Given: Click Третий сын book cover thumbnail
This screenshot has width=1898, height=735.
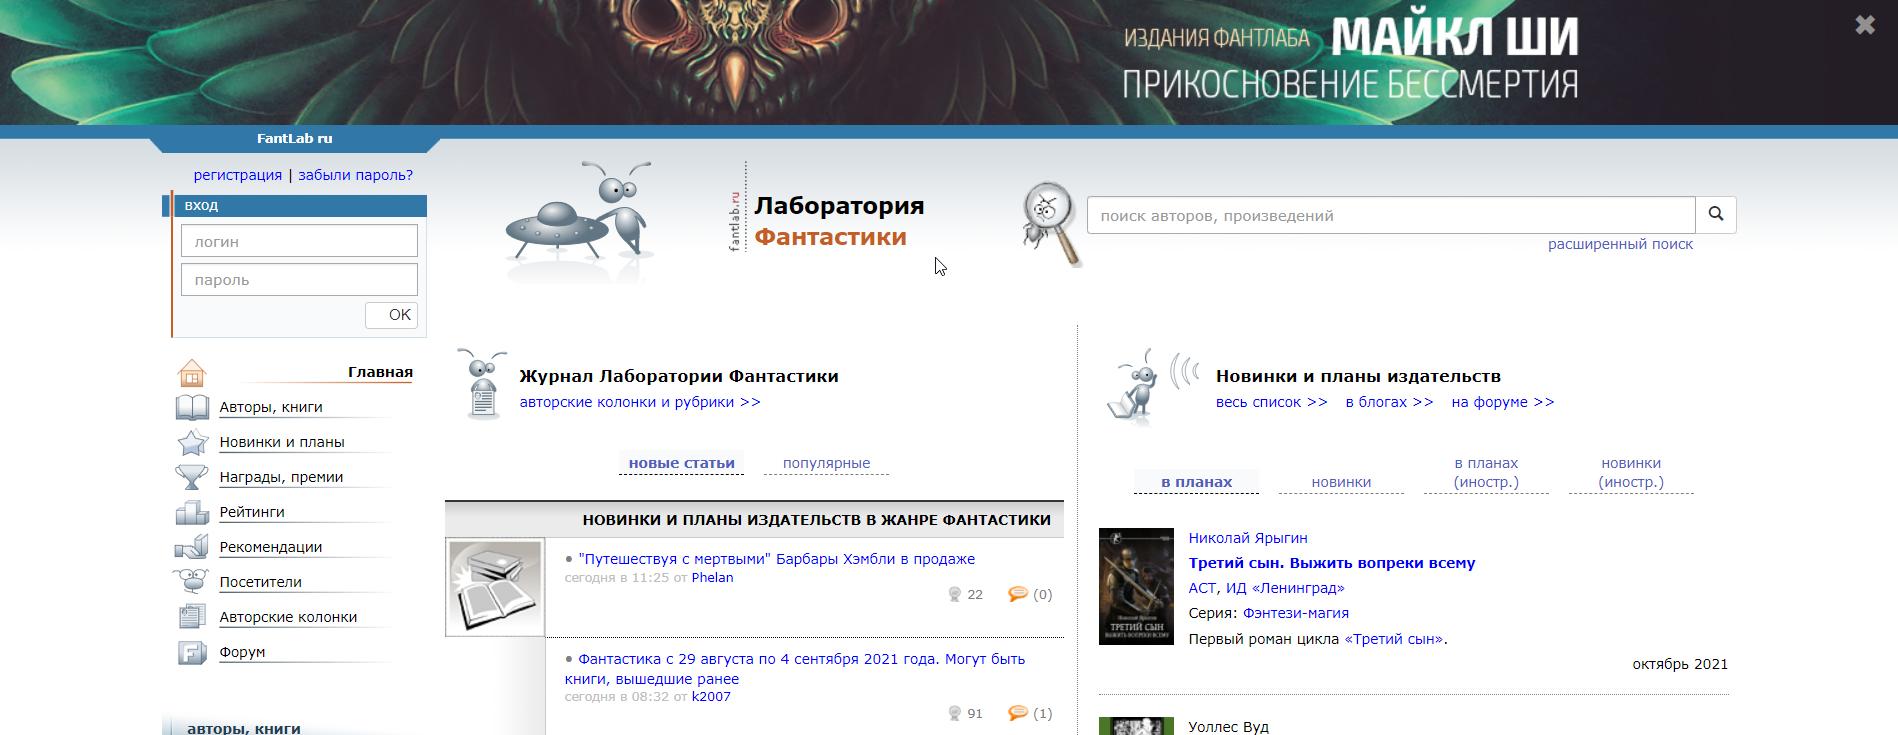Looking at the screenshot, I should [x=1136, y=586].
